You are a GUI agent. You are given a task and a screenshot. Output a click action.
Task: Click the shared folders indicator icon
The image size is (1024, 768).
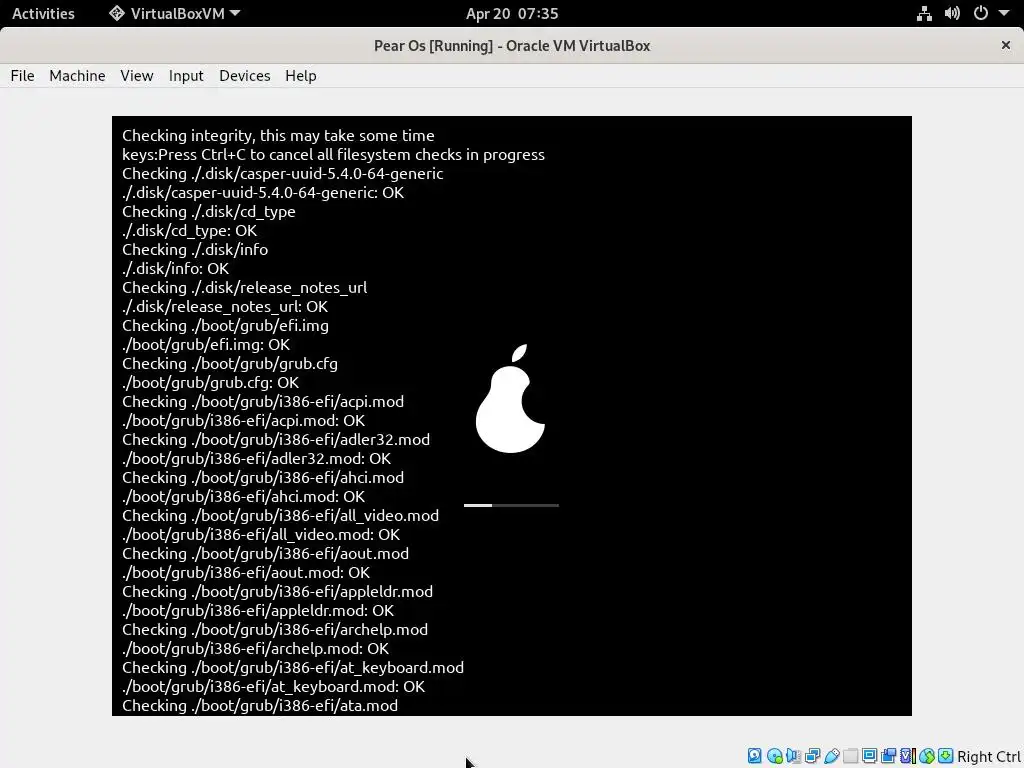(850, 756)
